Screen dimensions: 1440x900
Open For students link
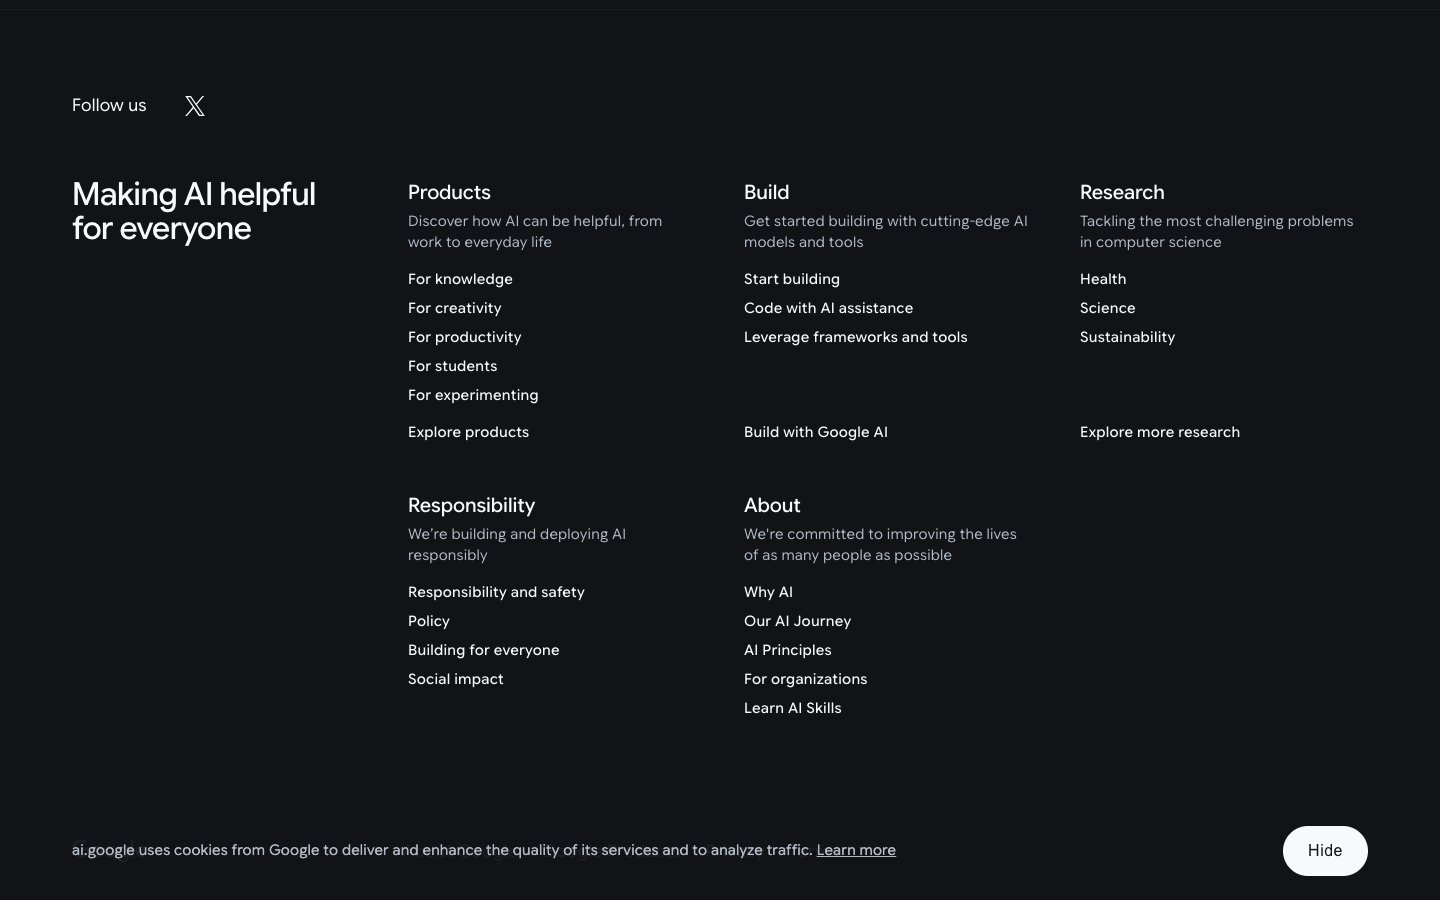(x=453, y=366)
